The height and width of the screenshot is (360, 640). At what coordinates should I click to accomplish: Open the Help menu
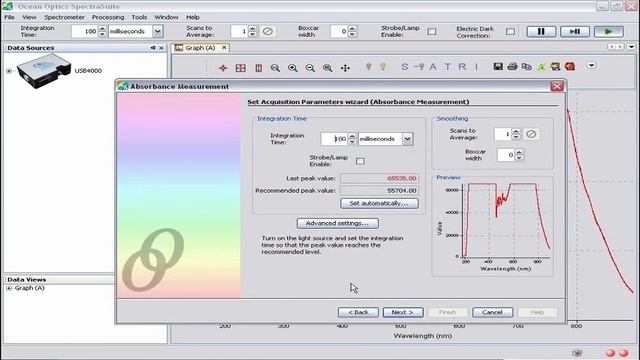(x=193, y=17)
